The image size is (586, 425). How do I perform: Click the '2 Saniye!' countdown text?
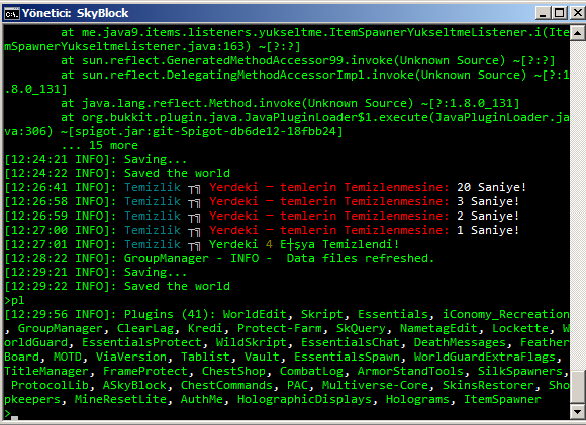tap(488, 216)
